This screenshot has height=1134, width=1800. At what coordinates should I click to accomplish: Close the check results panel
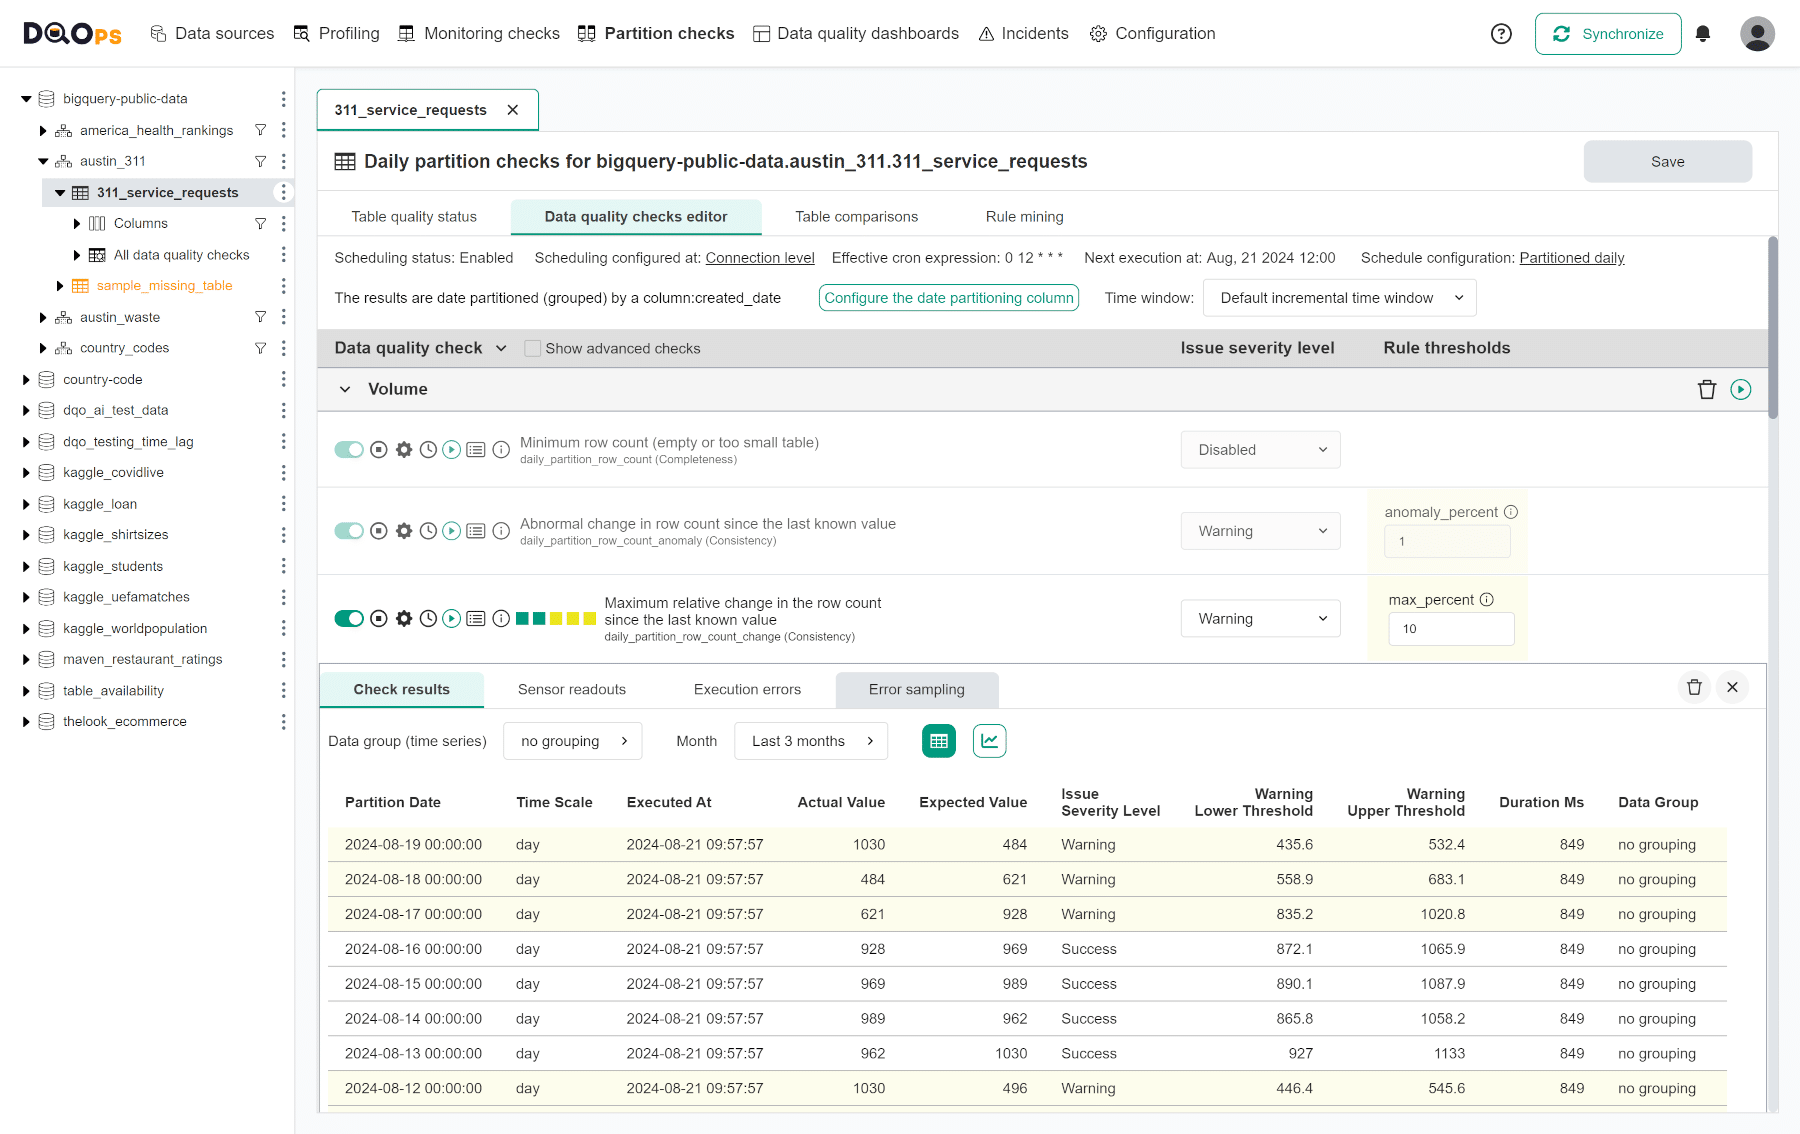tap(1732, 687)
